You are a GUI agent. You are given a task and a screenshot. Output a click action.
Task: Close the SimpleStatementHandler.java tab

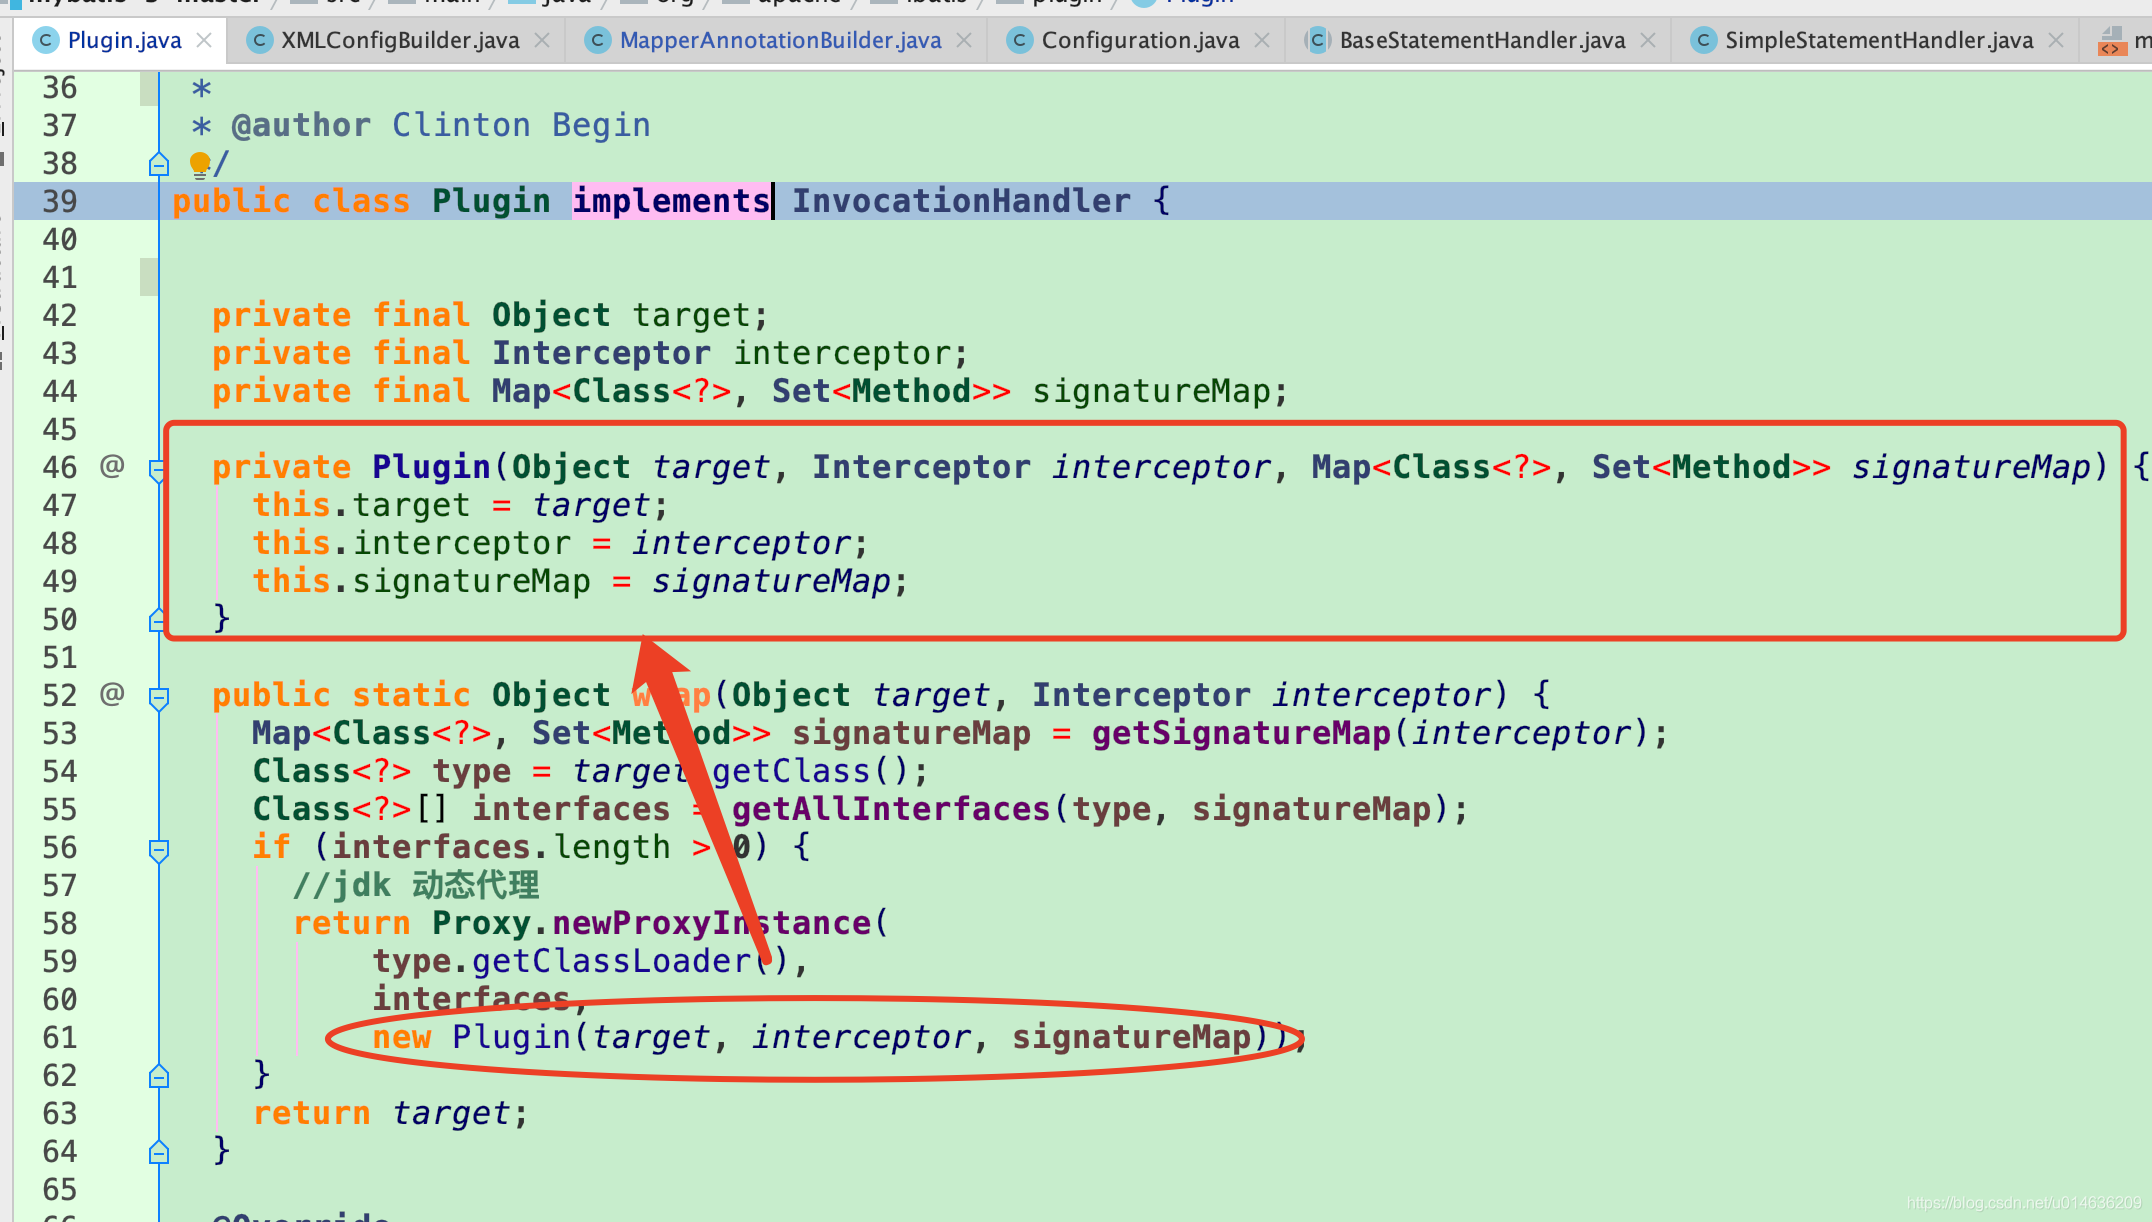pos(2056,40)
